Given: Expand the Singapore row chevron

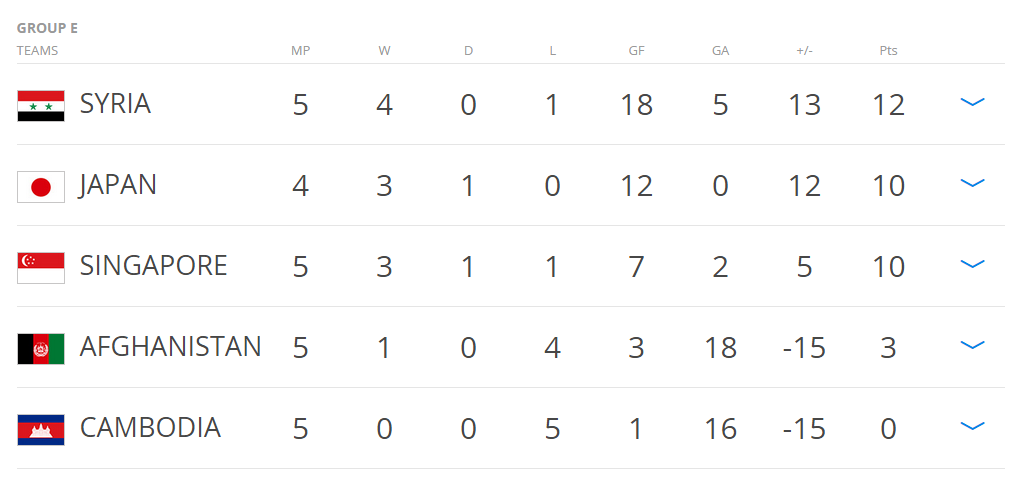Looking at the screenshot, I should (972, 265).
